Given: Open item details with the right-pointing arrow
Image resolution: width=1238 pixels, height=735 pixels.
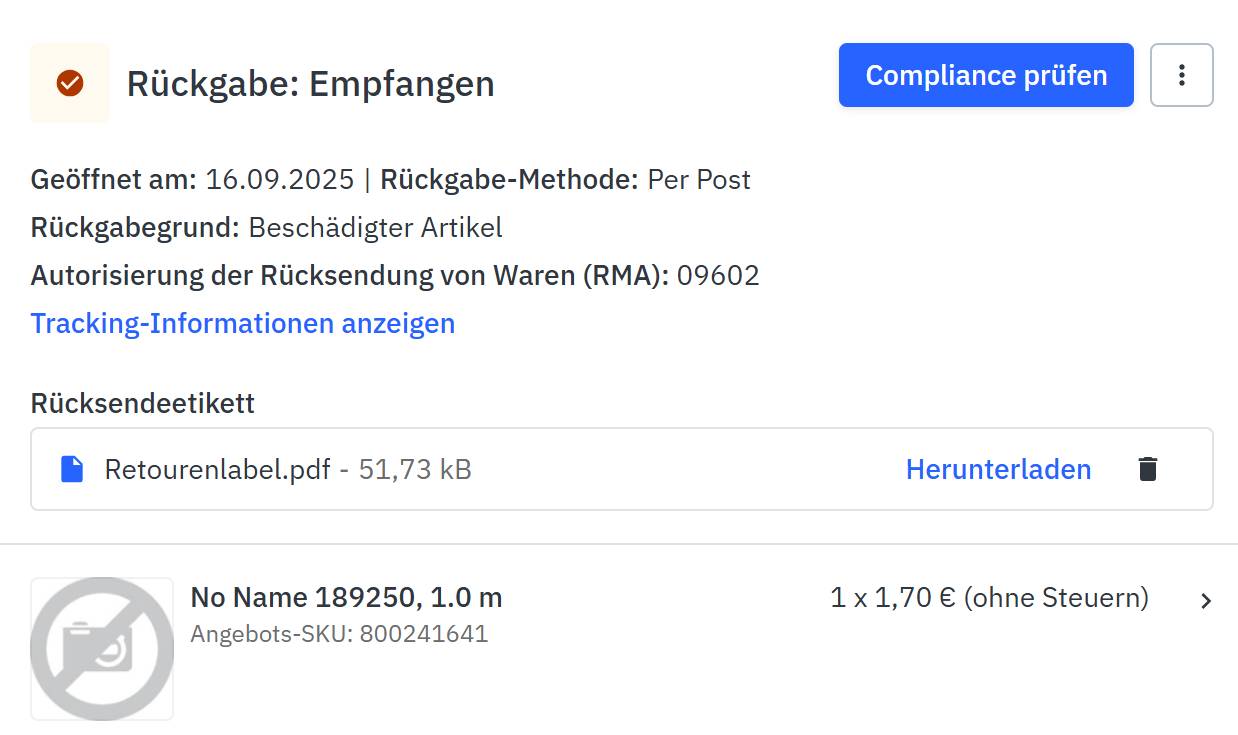Looking at the screenshot, I should 1206,598.
